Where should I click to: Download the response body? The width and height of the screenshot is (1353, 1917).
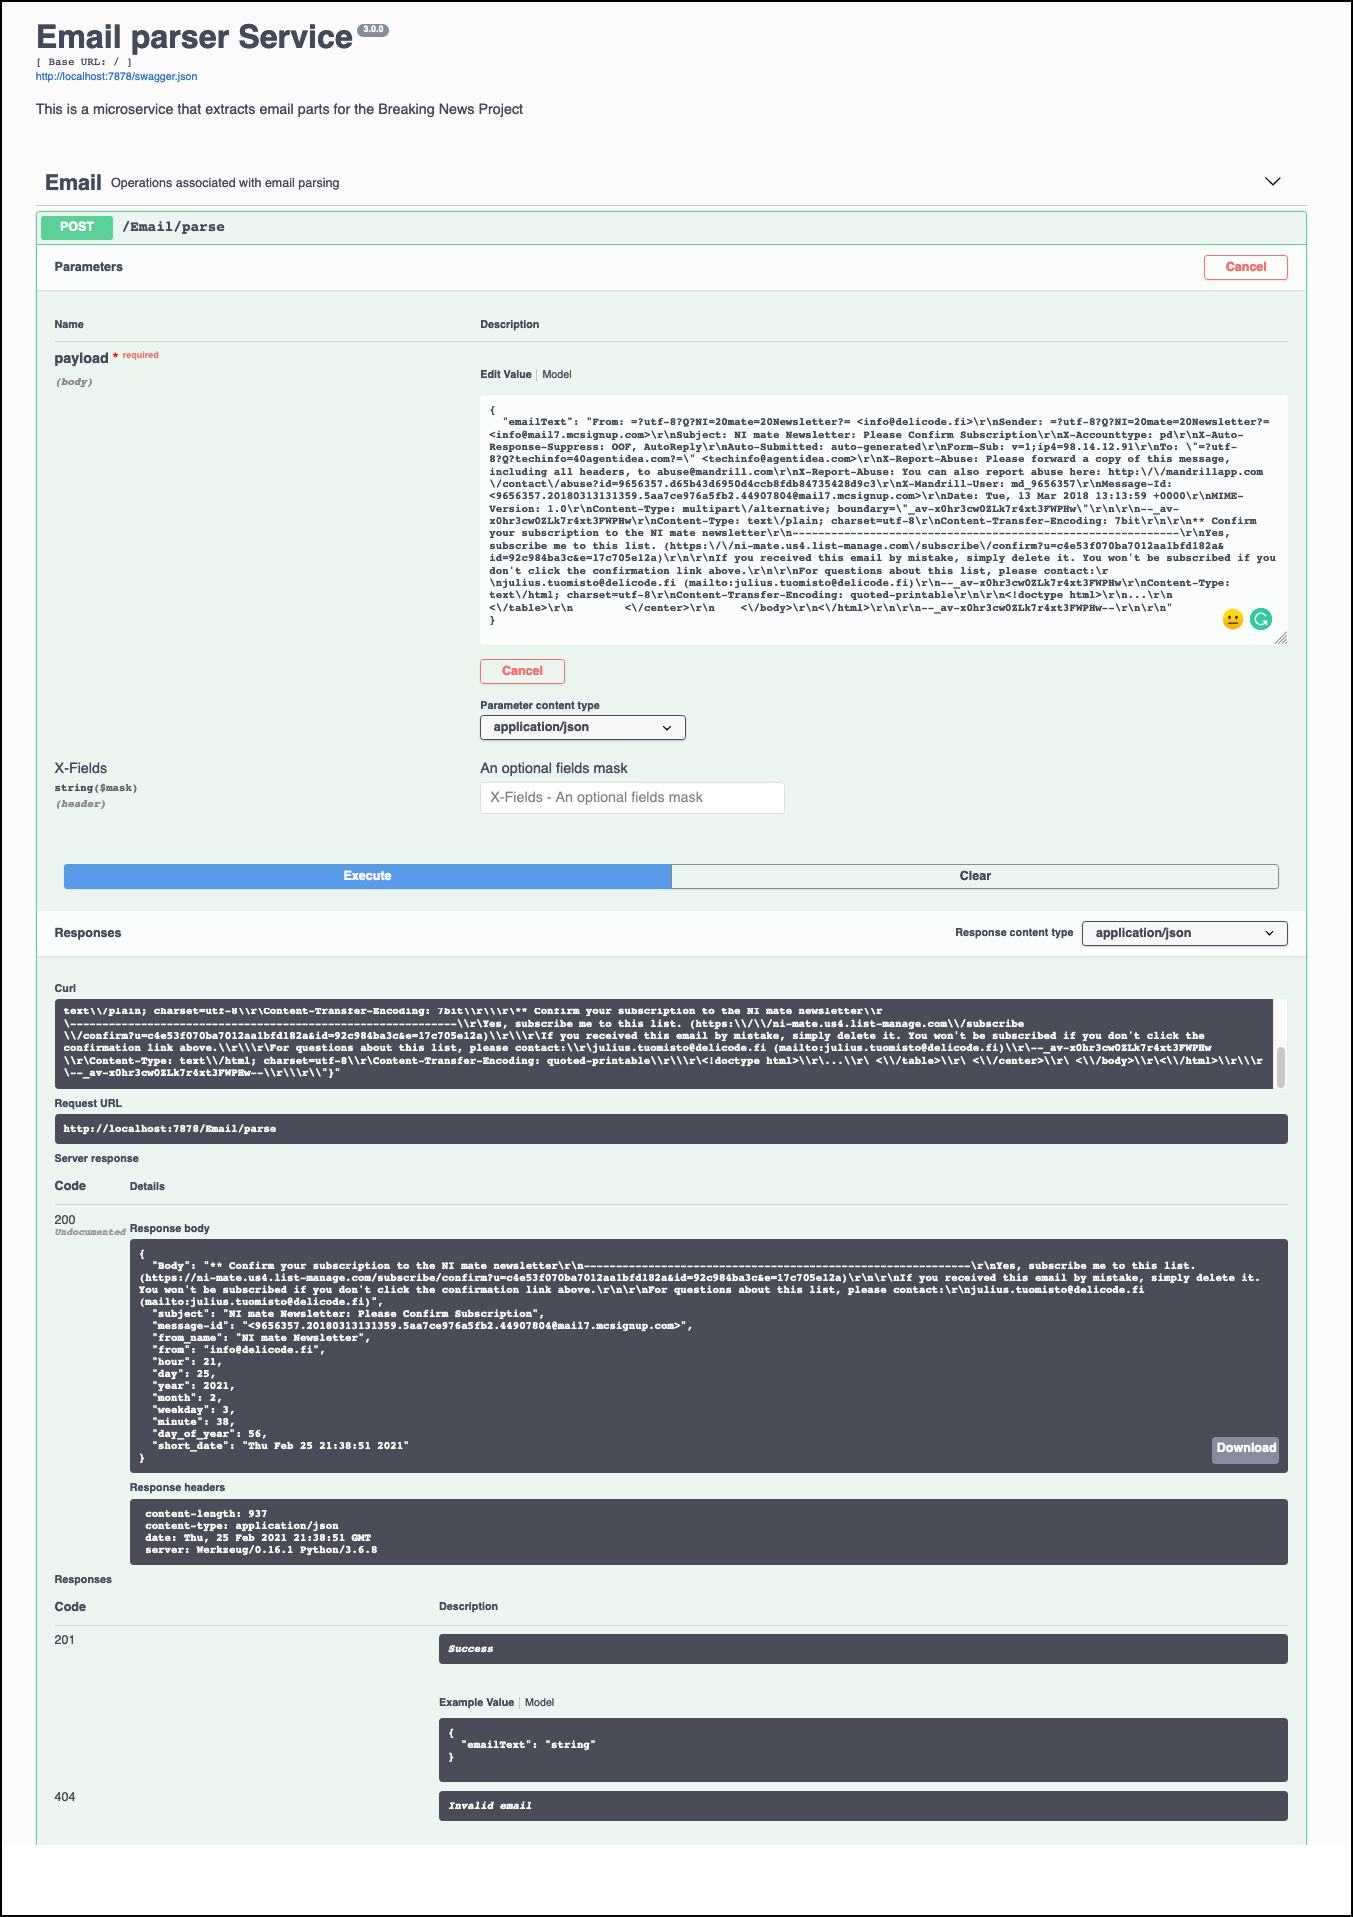(1246, 1449)
